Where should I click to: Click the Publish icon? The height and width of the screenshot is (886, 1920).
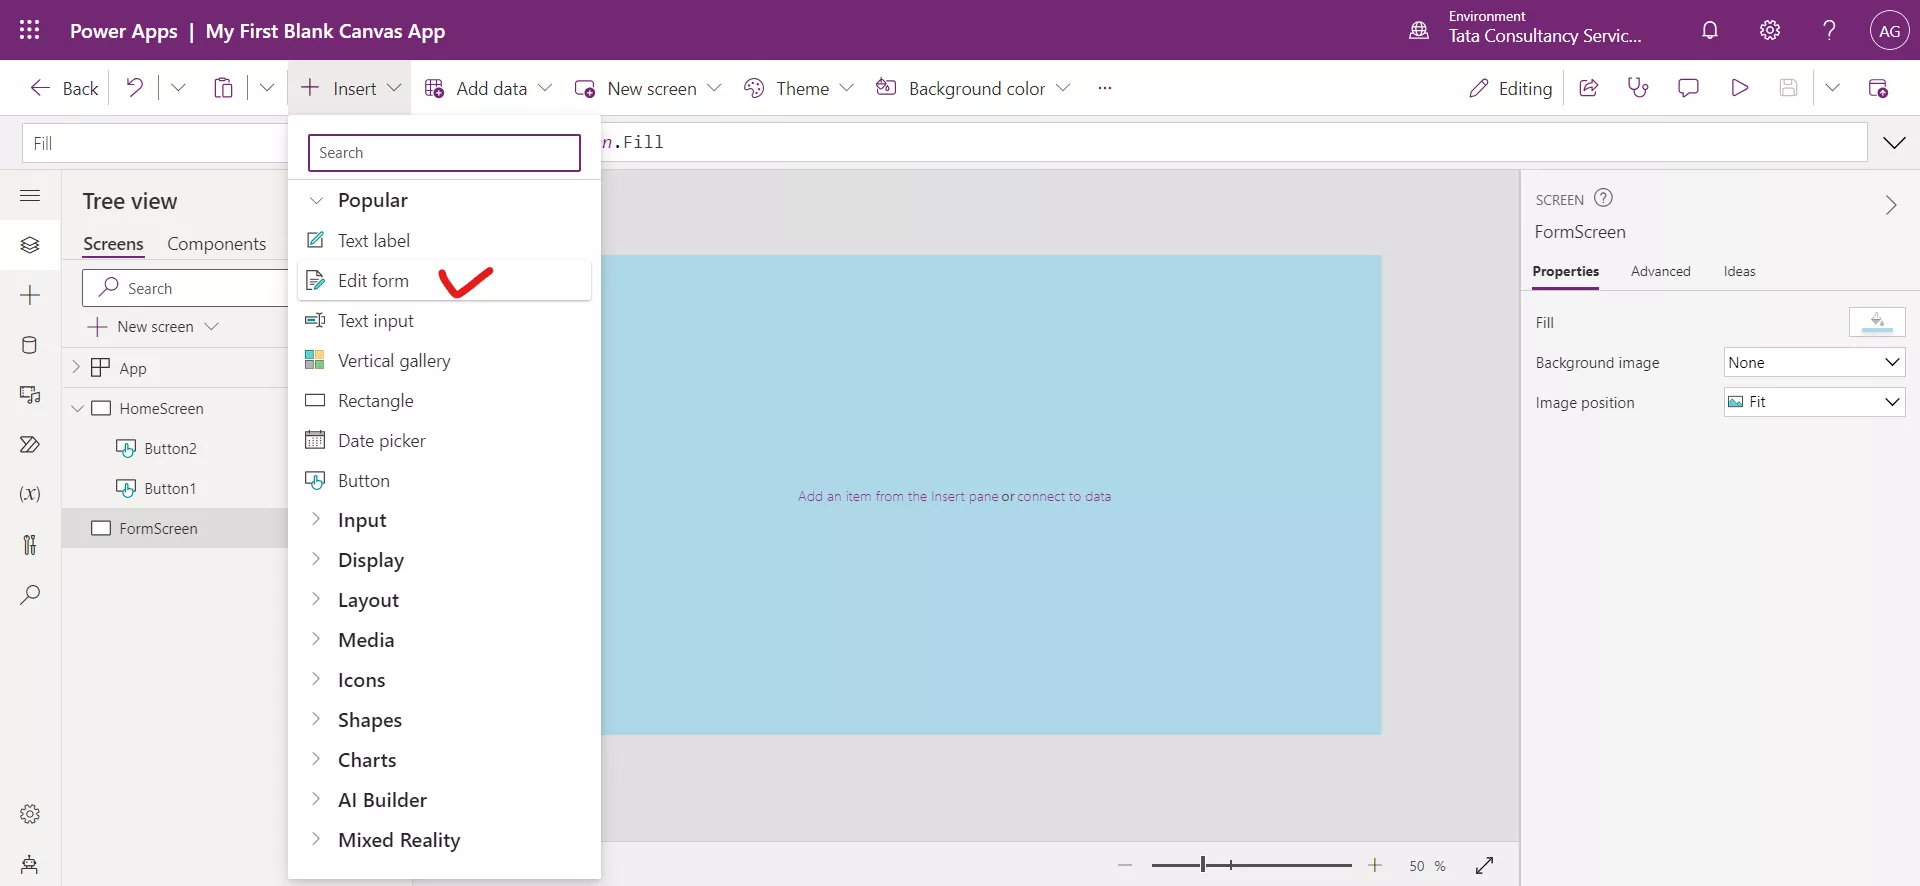click(1878, 88)
